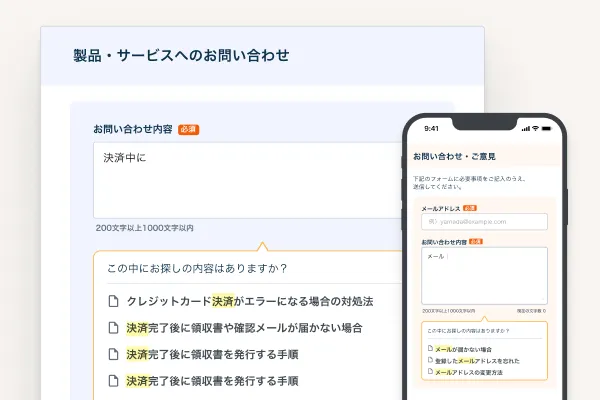Click 製品・サービスへのお問い合わせ page heading
Viewport: 600px width, 400px height.
click(x=181, y=56)
